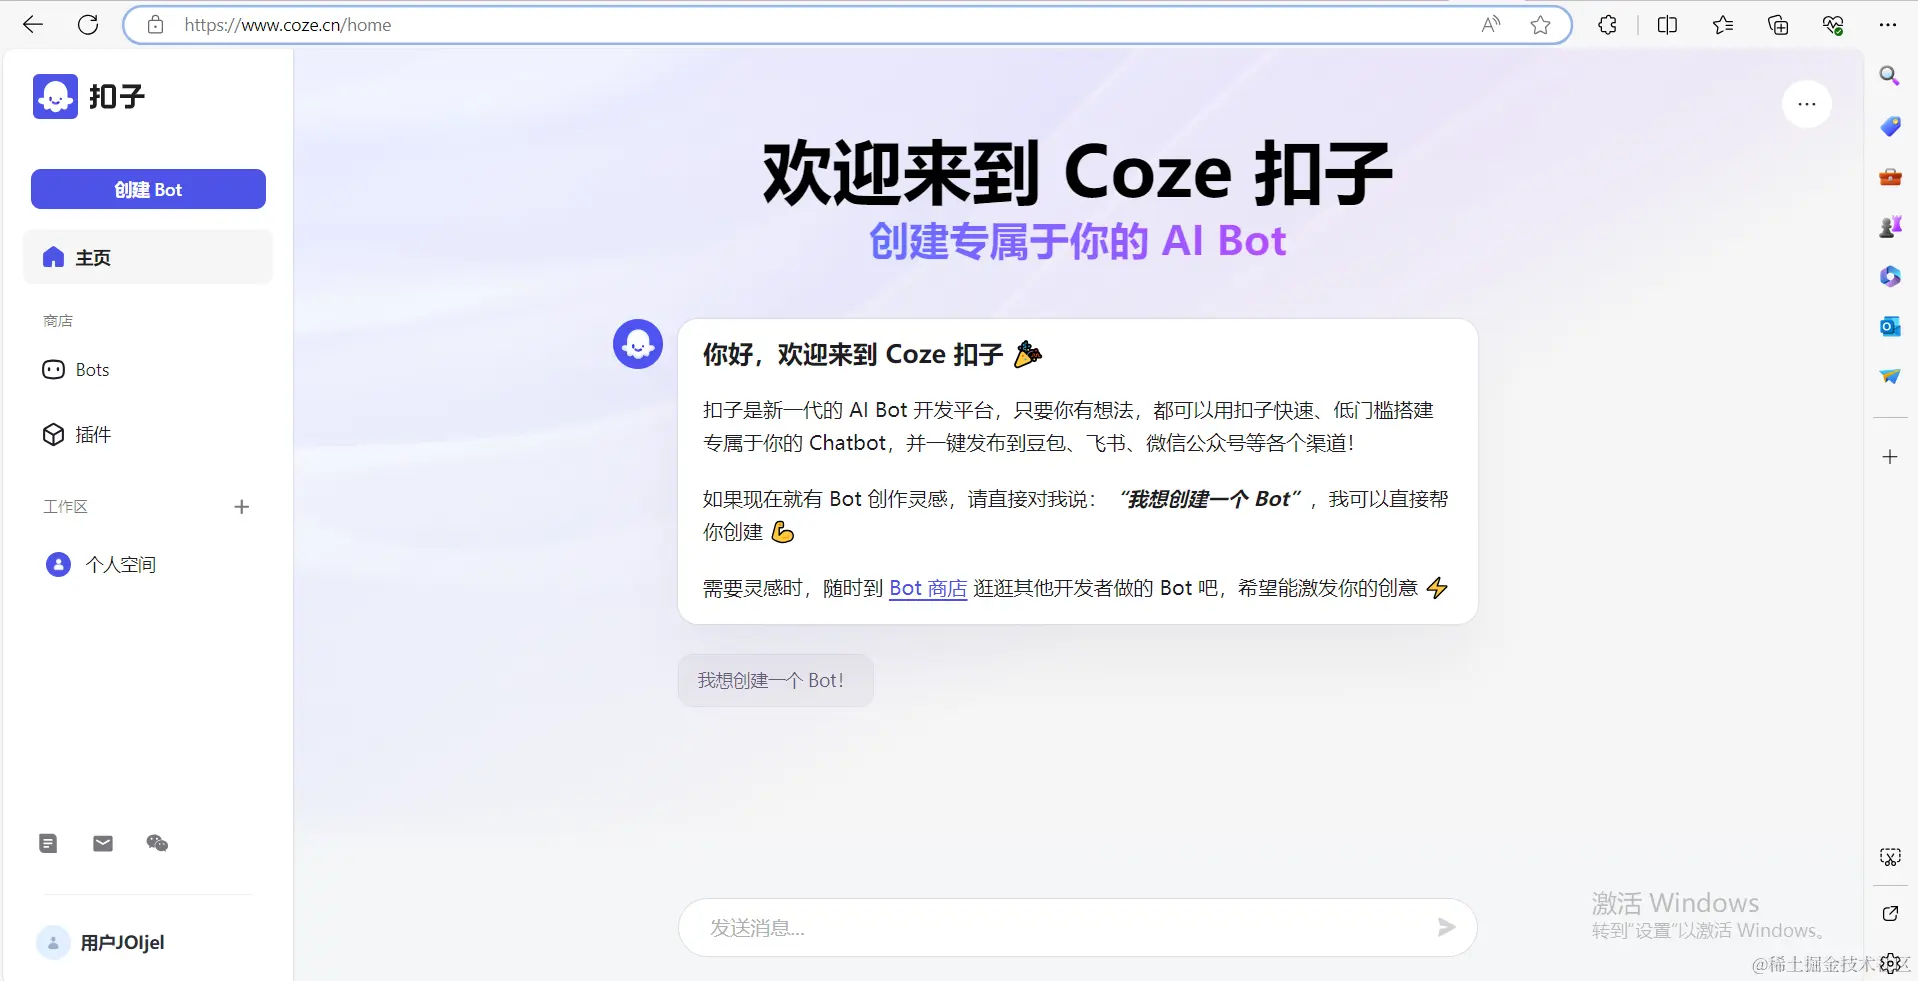Open the 用户JOIjel account profile
This screenshot has height=981, width=1918.
click(101, 942)
